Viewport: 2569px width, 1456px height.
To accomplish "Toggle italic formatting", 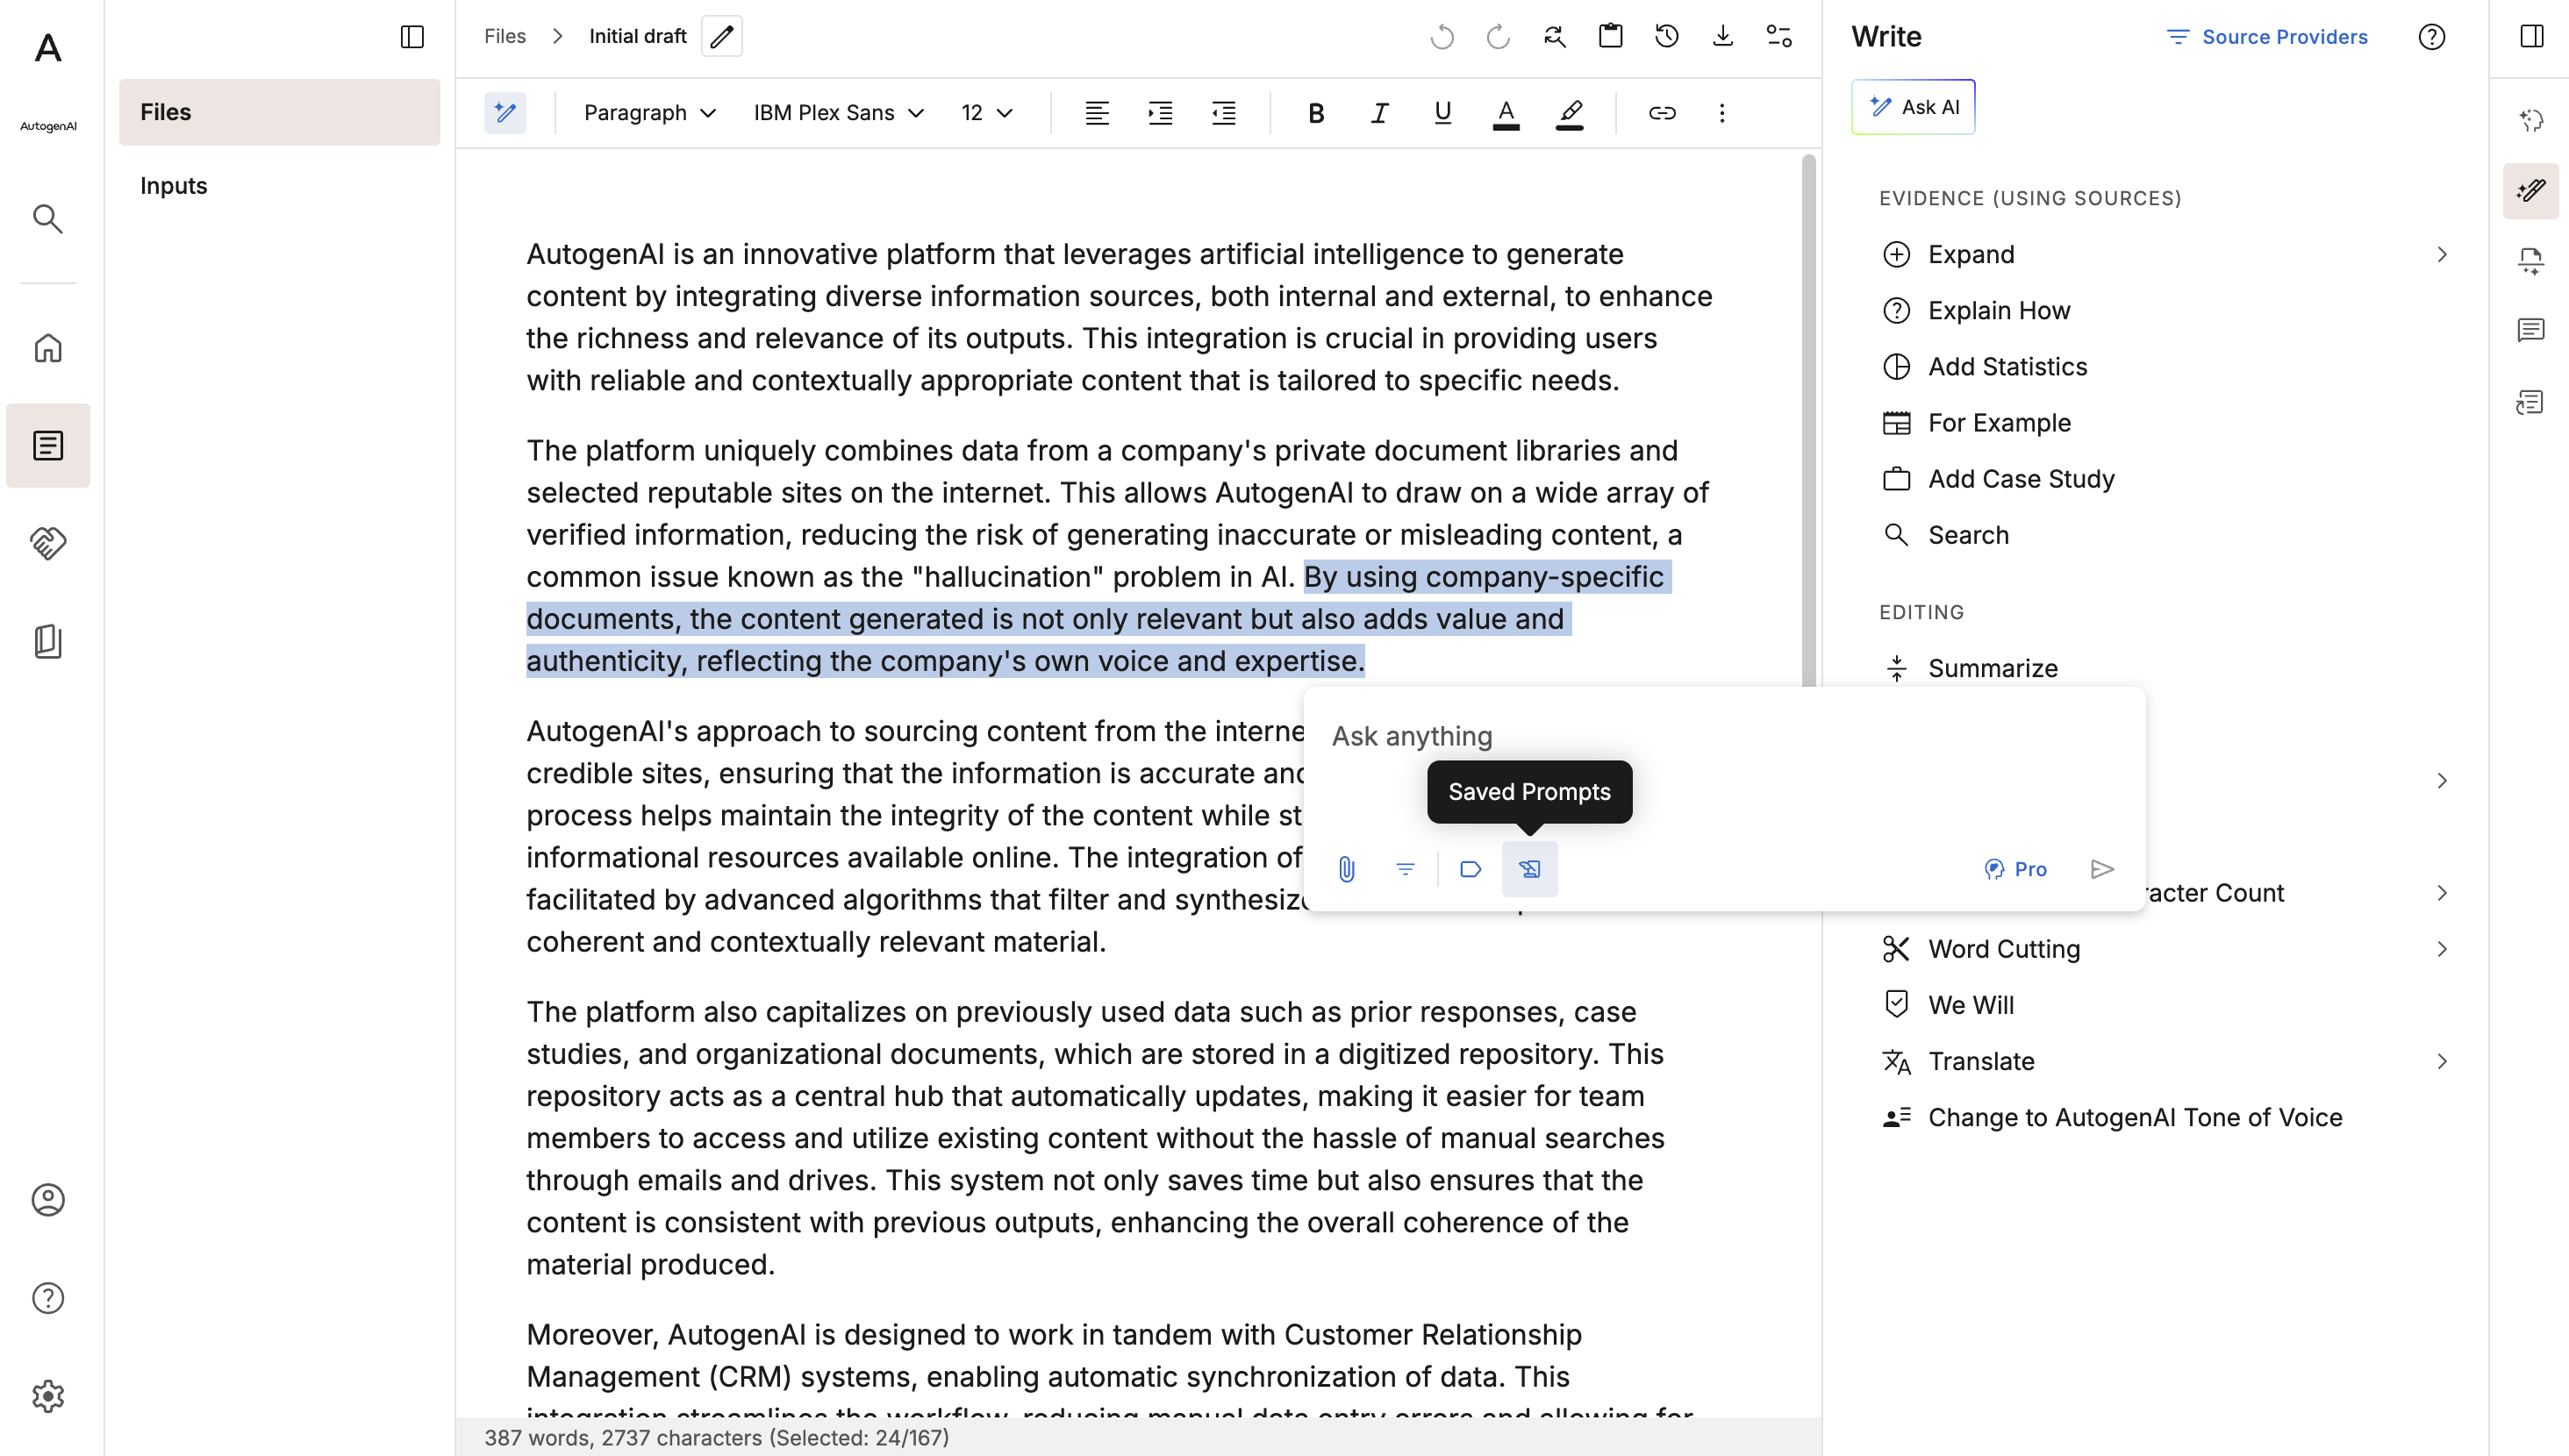I will [x=1380, y=113].
